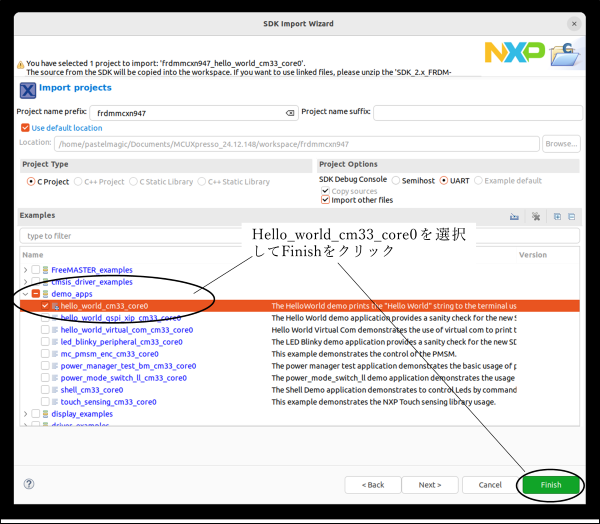Screen dimensions: 600x524
Task: Collapse the demo_apps tree node
Action: click(x=25, y=294)
